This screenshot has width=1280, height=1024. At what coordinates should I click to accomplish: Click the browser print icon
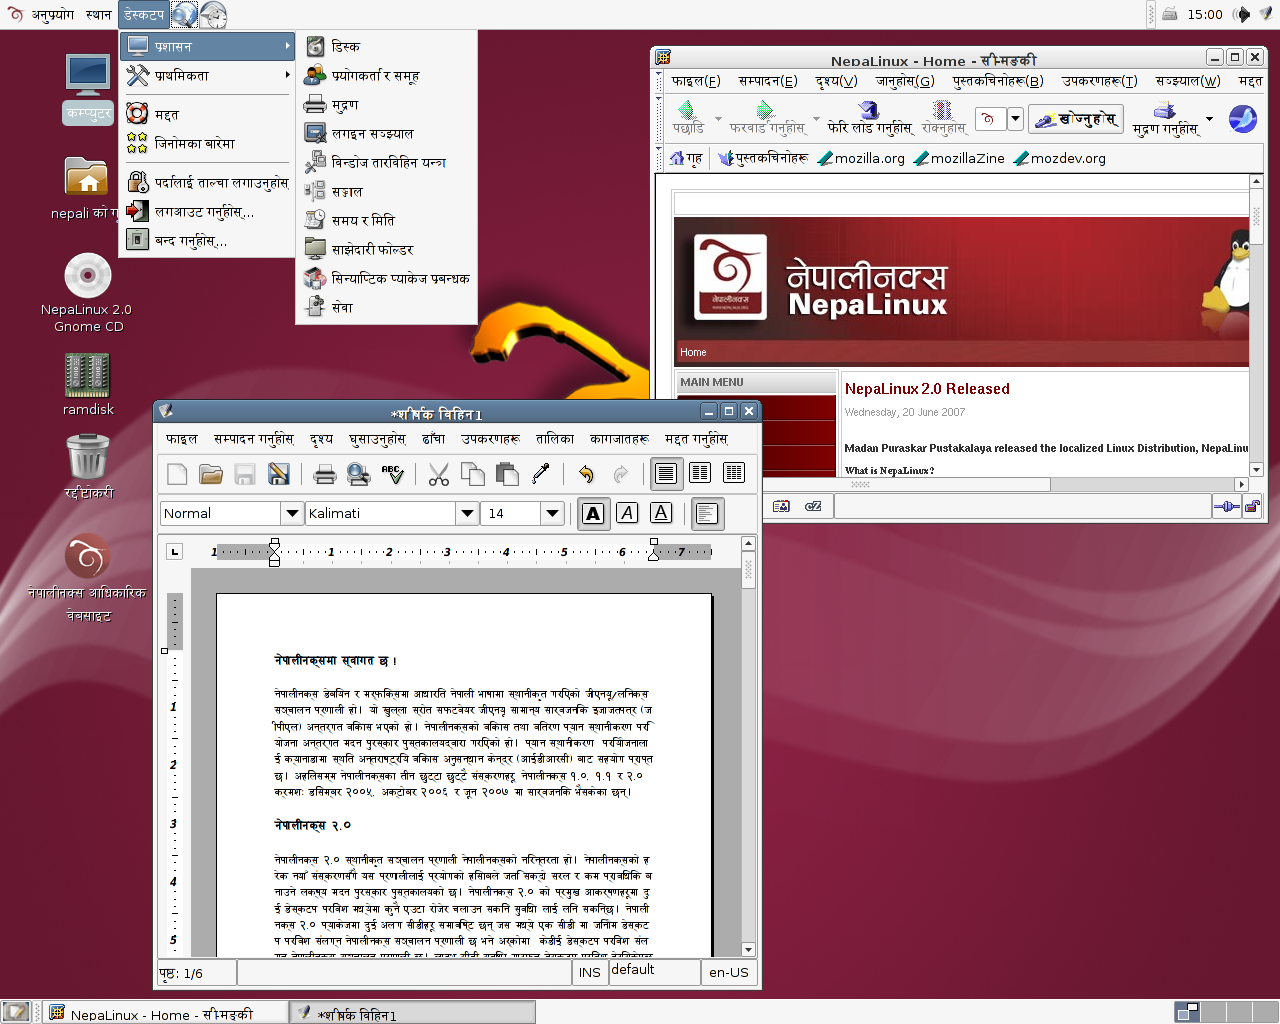(x=1164, y=110)
